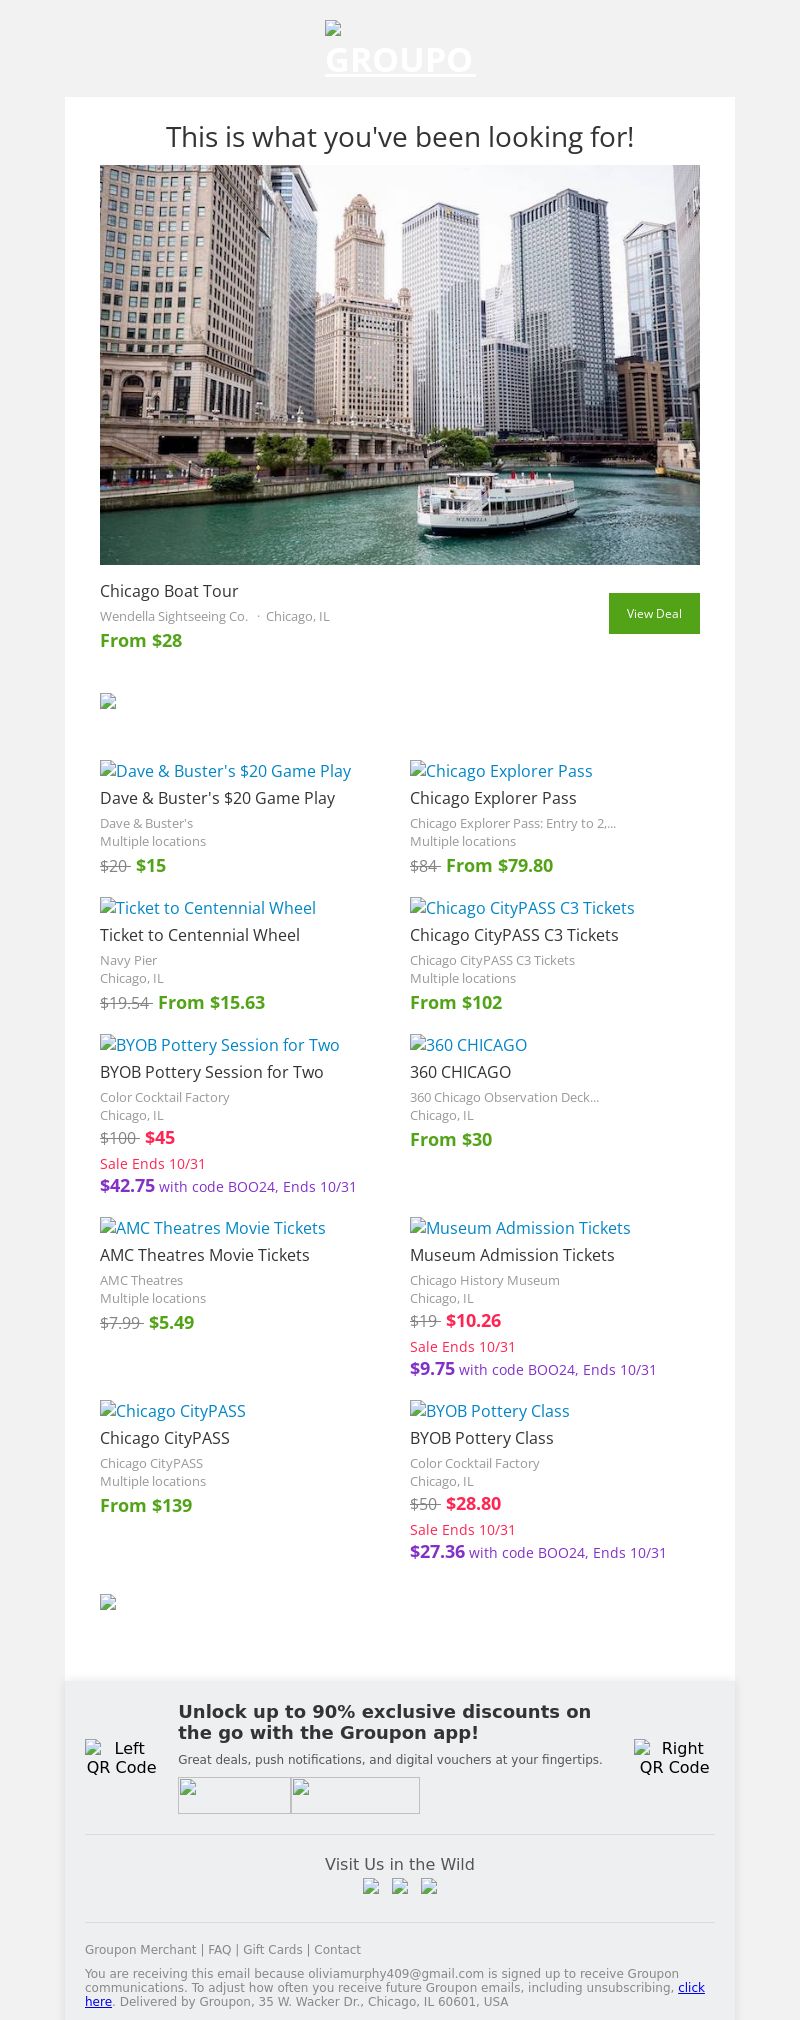Open the blue 360 CHICAGO image link
This screenshot has width=800, height=2020.
click(468, 1045)
